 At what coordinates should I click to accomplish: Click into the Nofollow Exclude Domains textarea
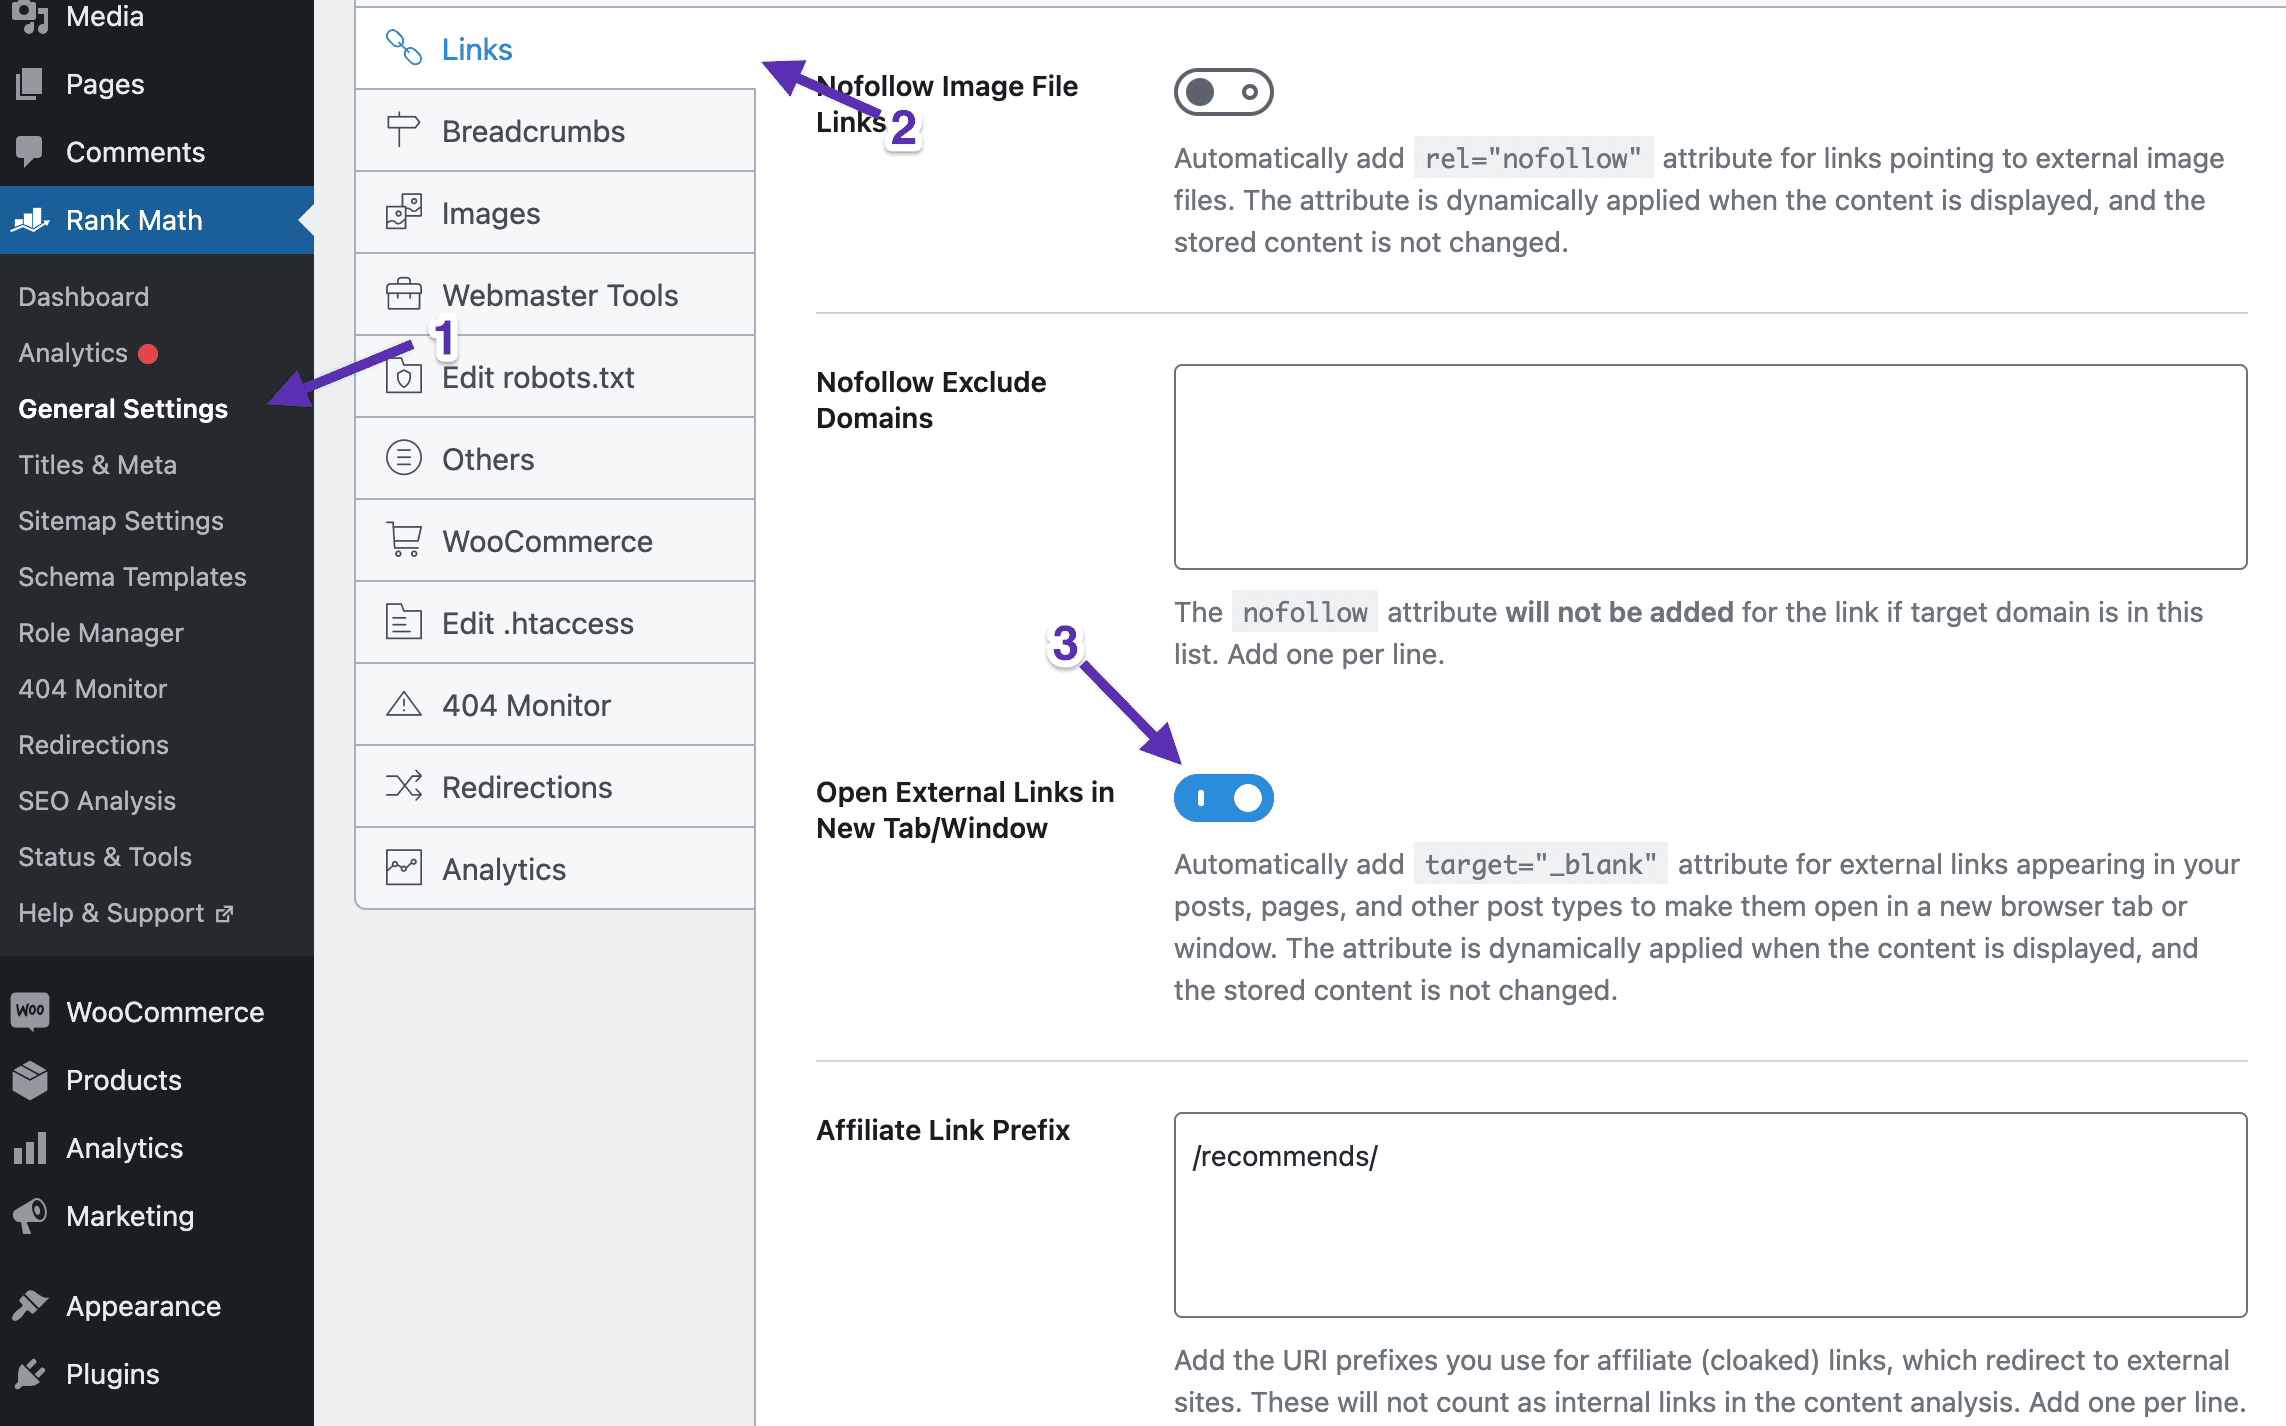click(x=1710, y=467)
